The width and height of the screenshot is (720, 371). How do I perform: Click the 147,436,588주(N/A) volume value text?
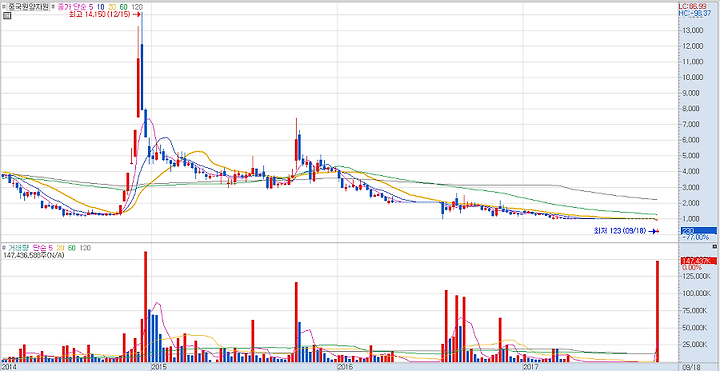[34, 255]
